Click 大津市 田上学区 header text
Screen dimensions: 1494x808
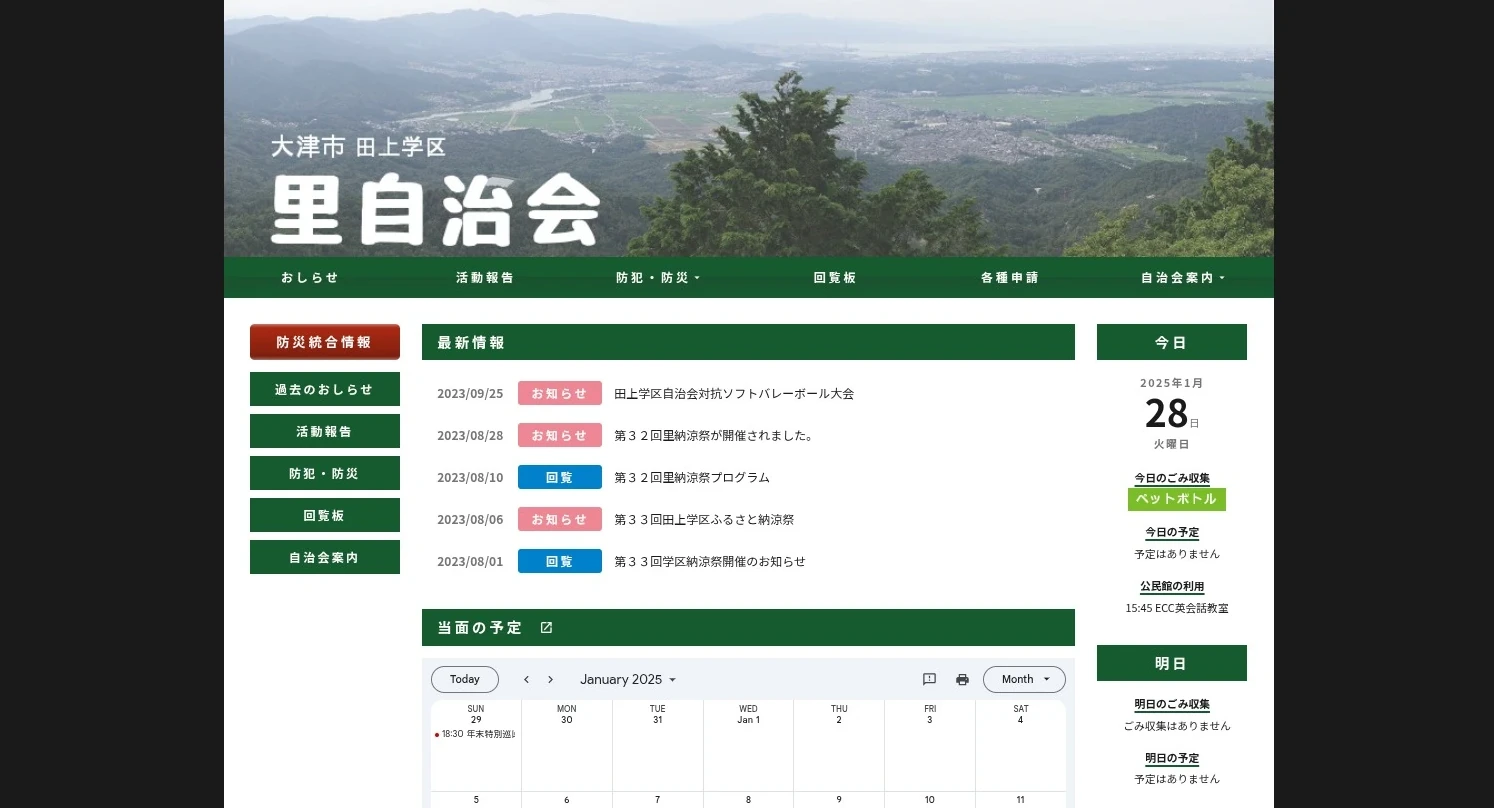pos(358,147)
